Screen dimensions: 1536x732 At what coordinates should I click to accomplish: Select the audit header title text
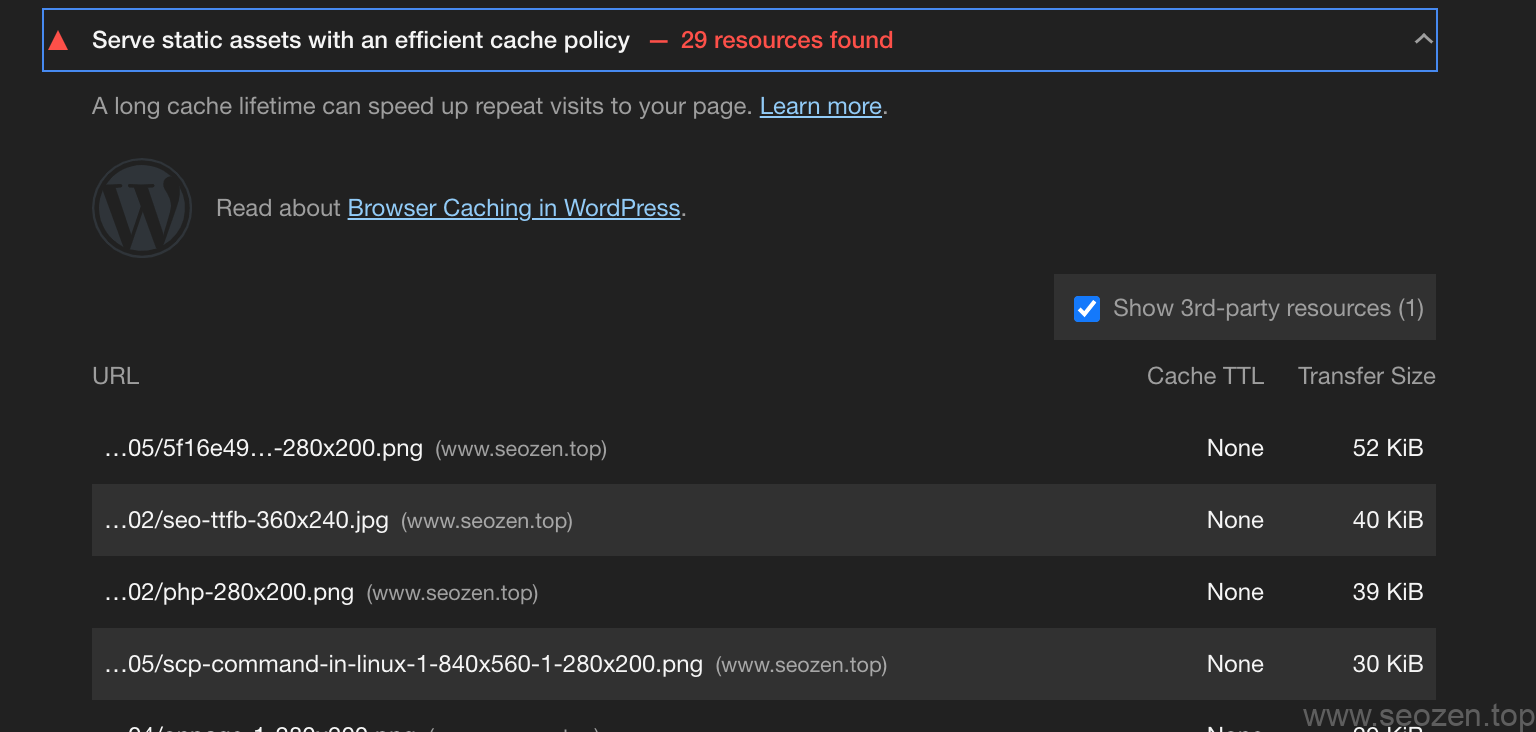[361, 40]
